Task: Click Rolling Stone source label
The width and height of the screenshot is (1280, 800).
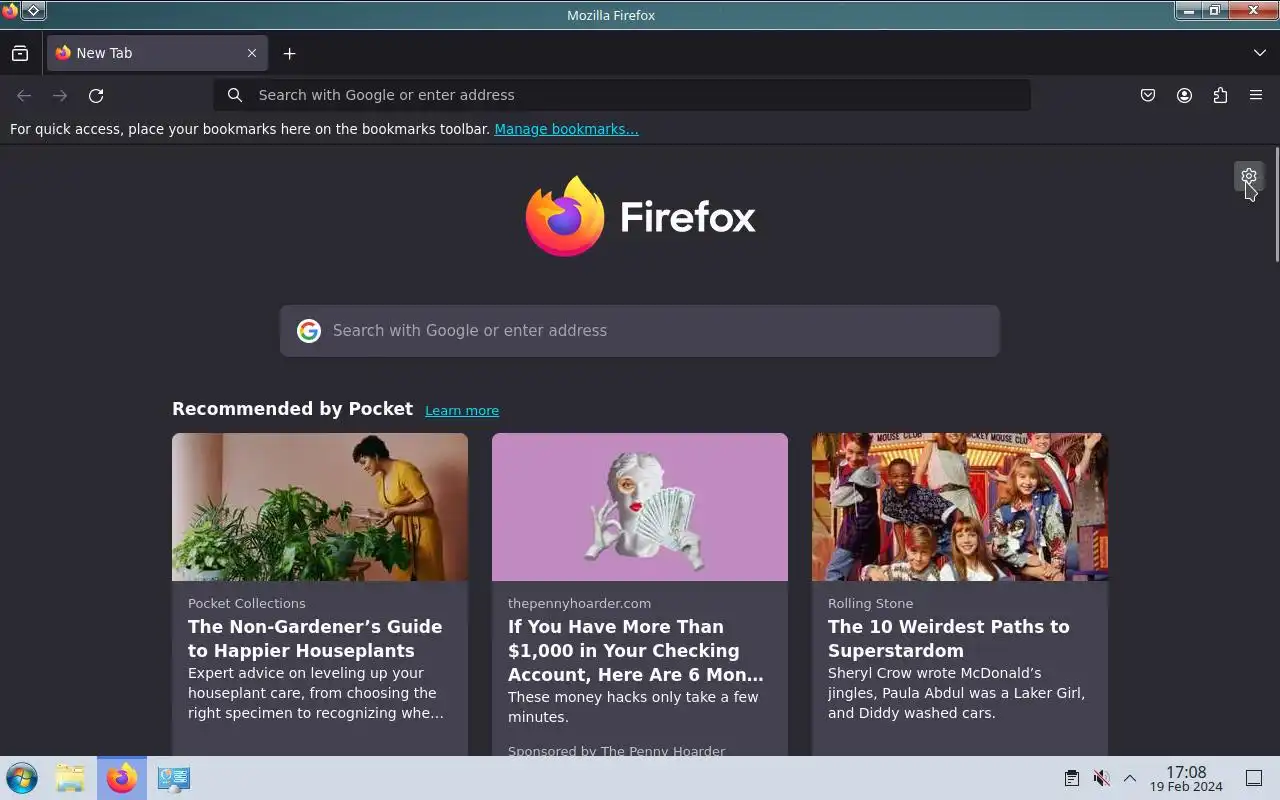Action: [x=870, y=603]
